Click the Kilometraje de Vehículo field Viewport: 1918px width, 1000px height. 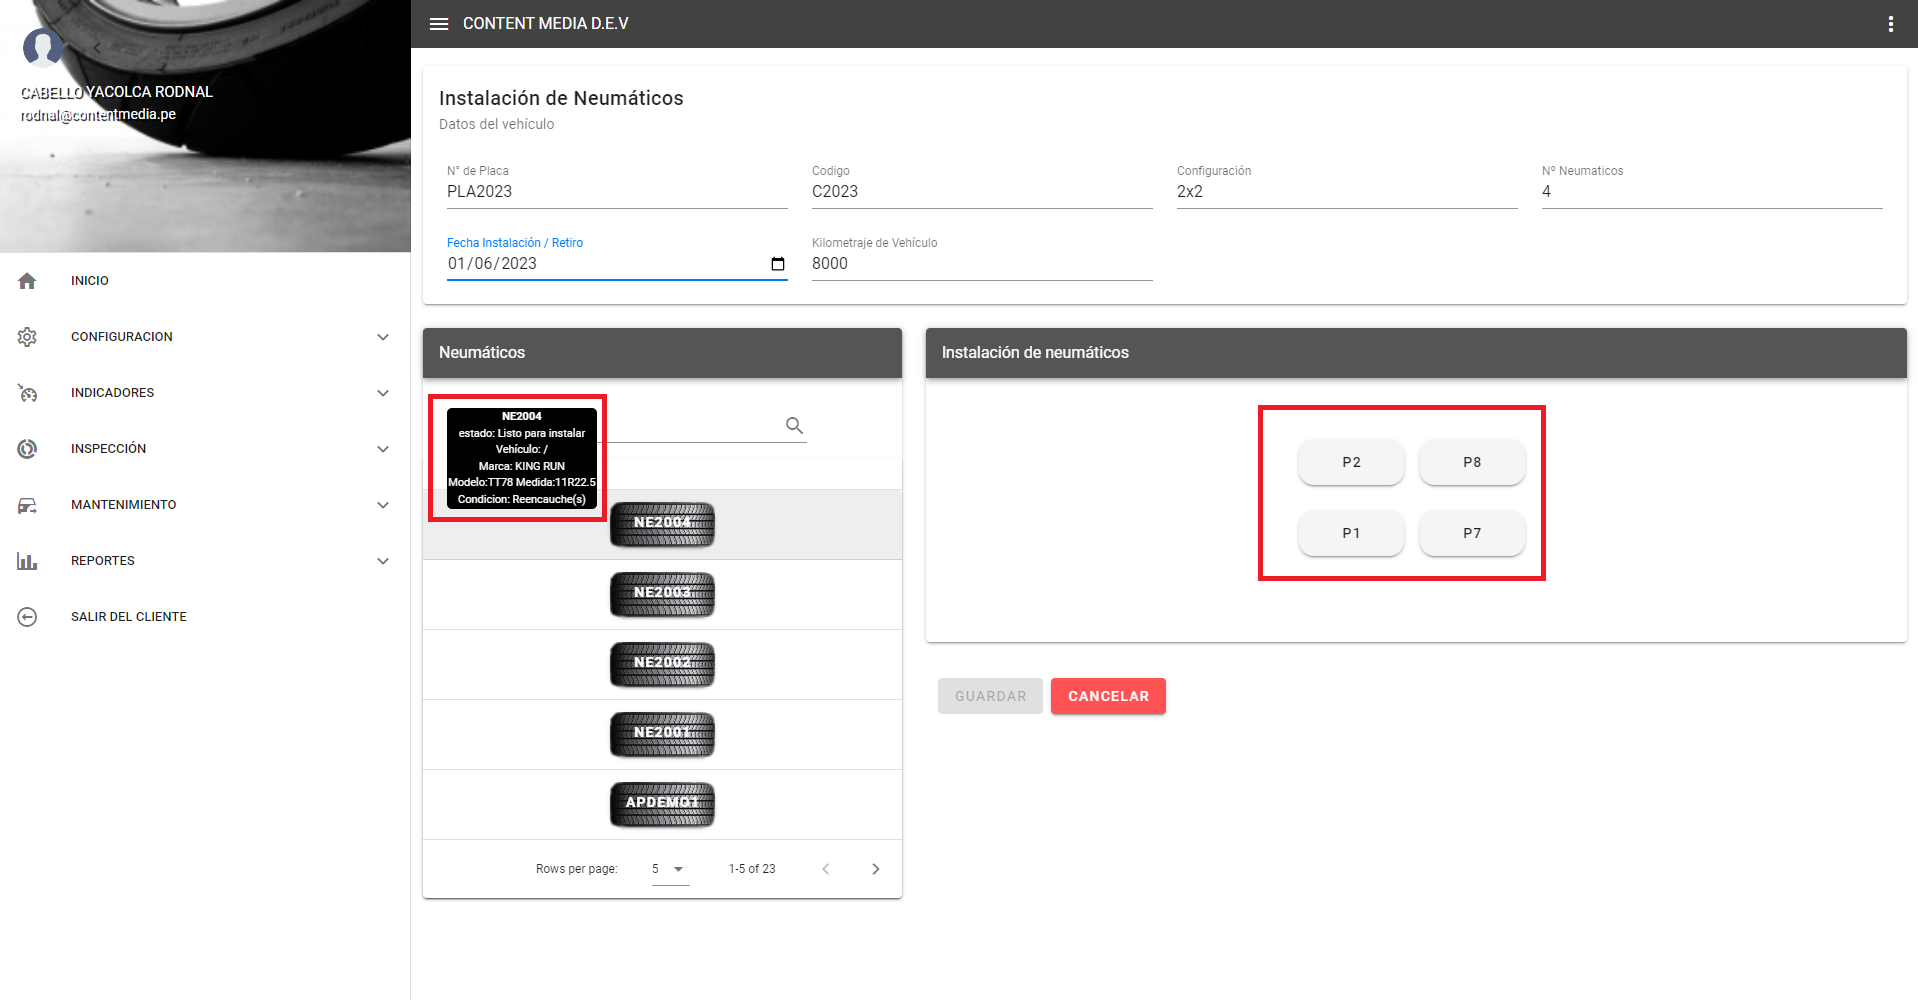[981, 264]
